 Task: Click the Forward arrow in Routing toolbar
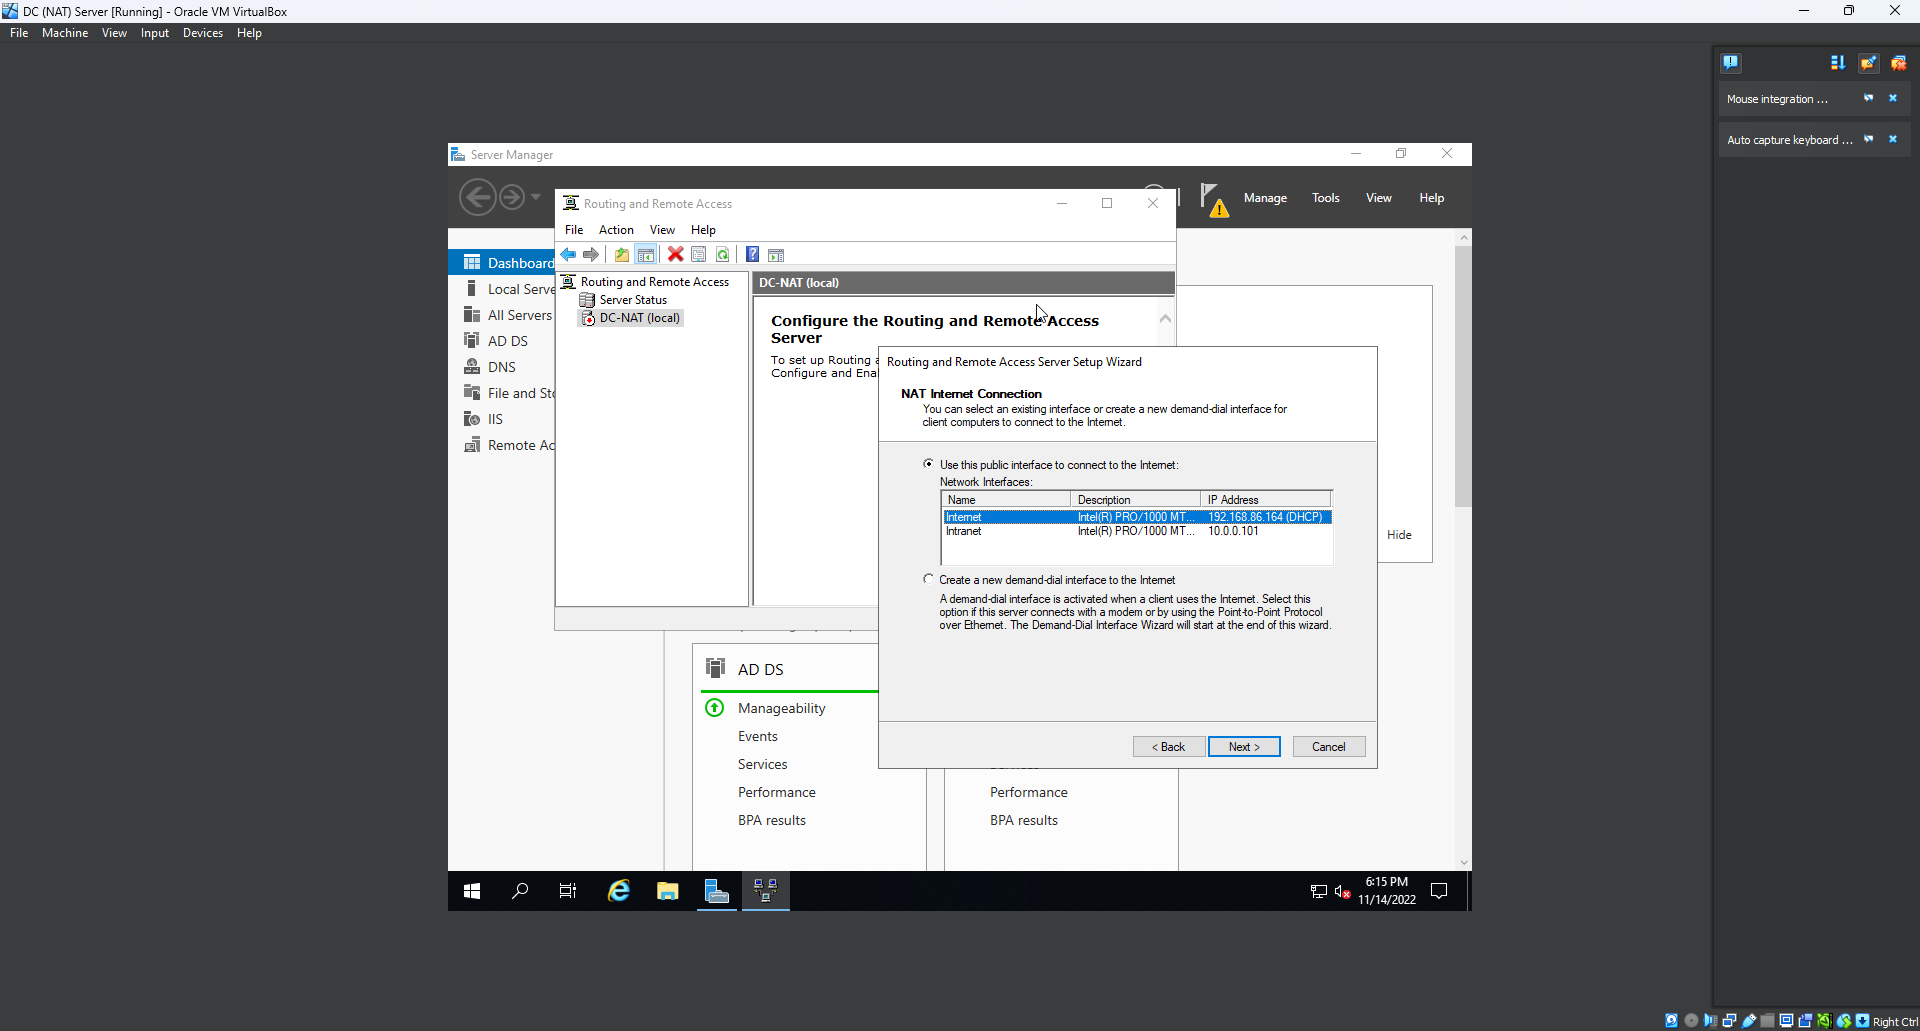(591, 255)
